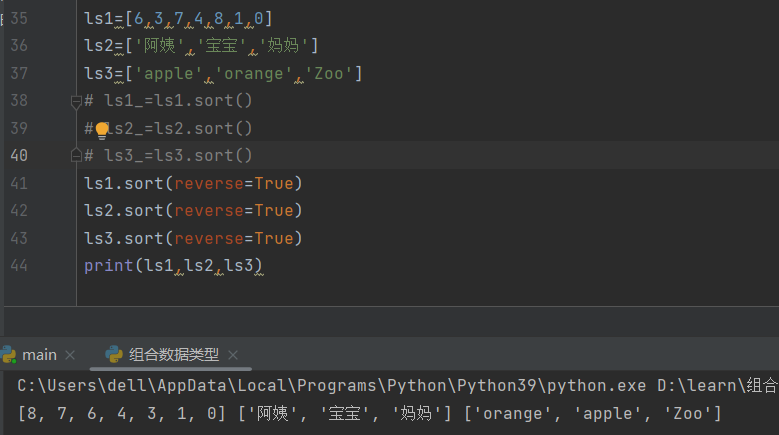The height and width of the screenshot is (435, 779).
Task: Click ['orange', 'apple', 'Zoo'] console output
Action: (593, 413)
